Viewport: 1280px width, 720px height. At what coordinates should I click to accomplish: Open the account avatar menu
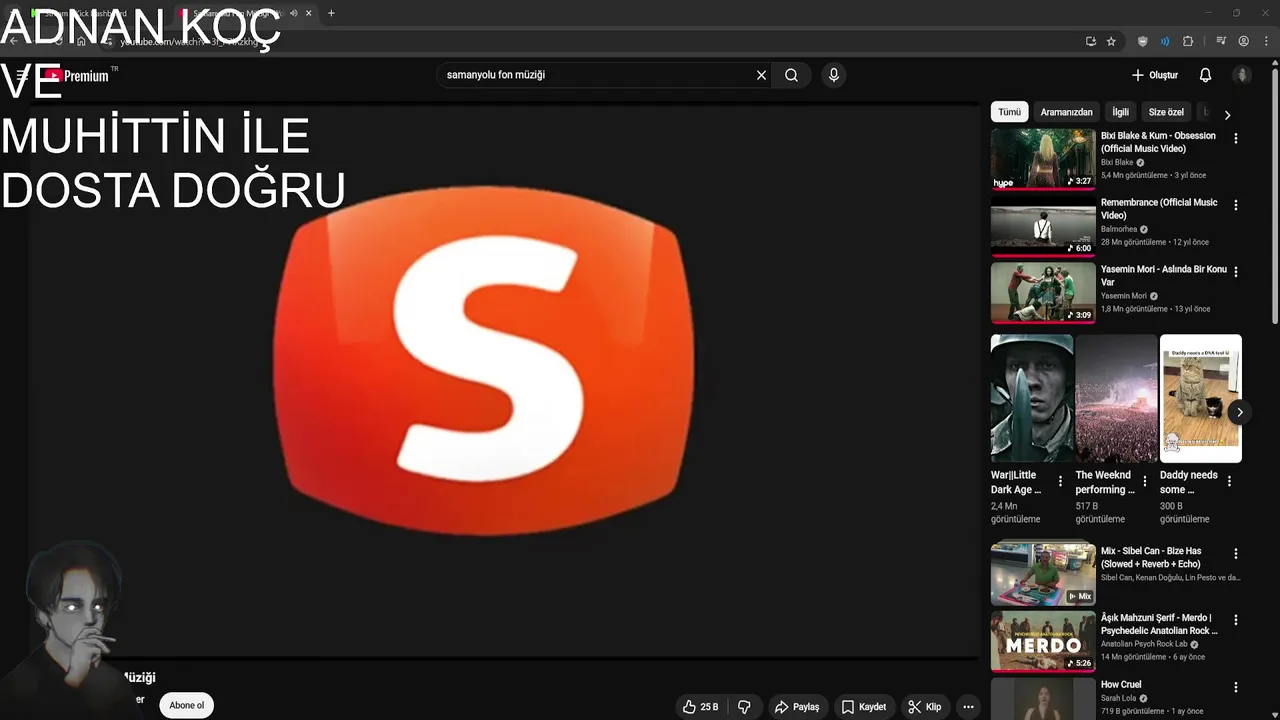1242,75
